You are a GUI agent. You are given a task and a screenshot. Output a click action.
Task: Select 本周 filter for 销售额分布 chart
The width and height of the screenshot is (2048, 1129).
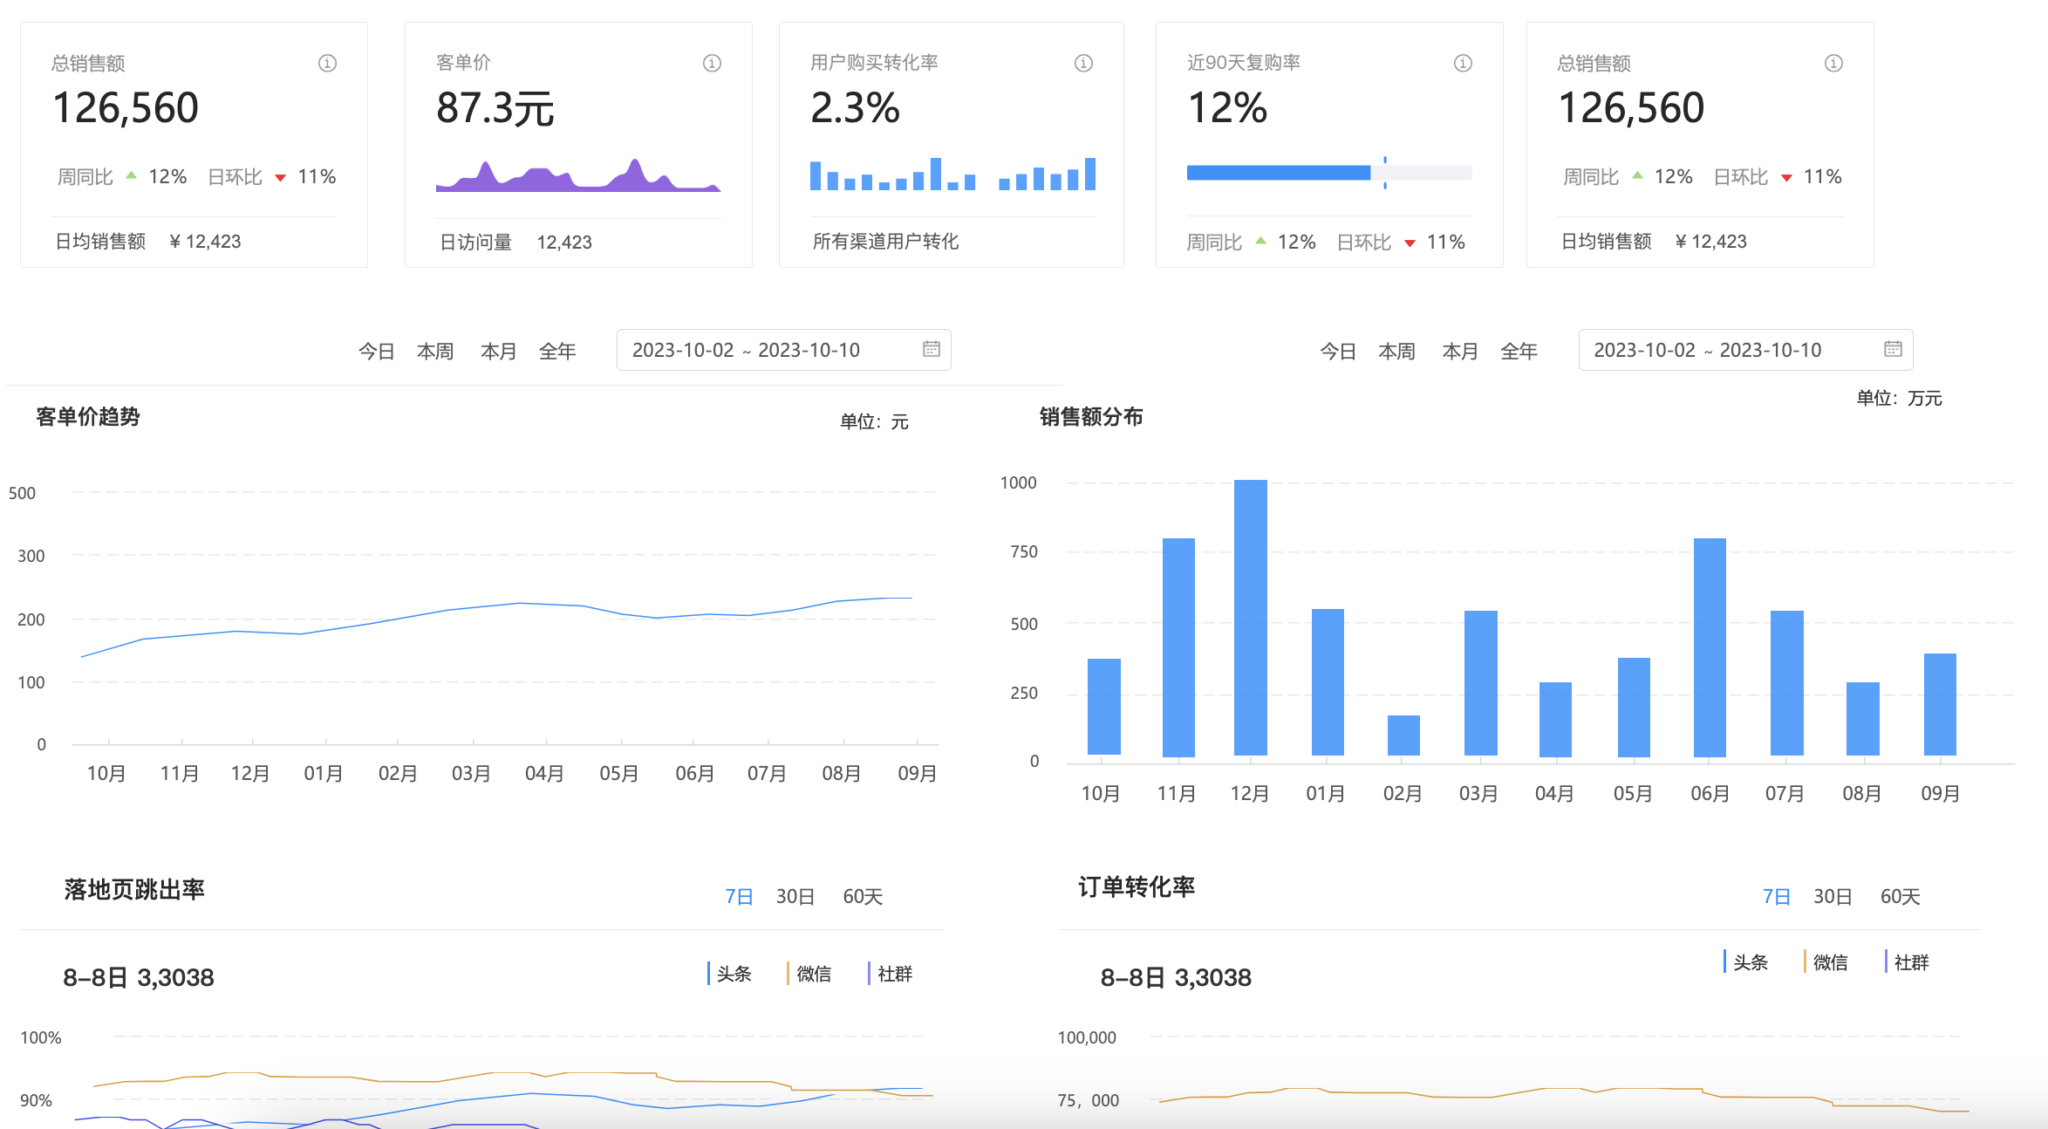1396,351
